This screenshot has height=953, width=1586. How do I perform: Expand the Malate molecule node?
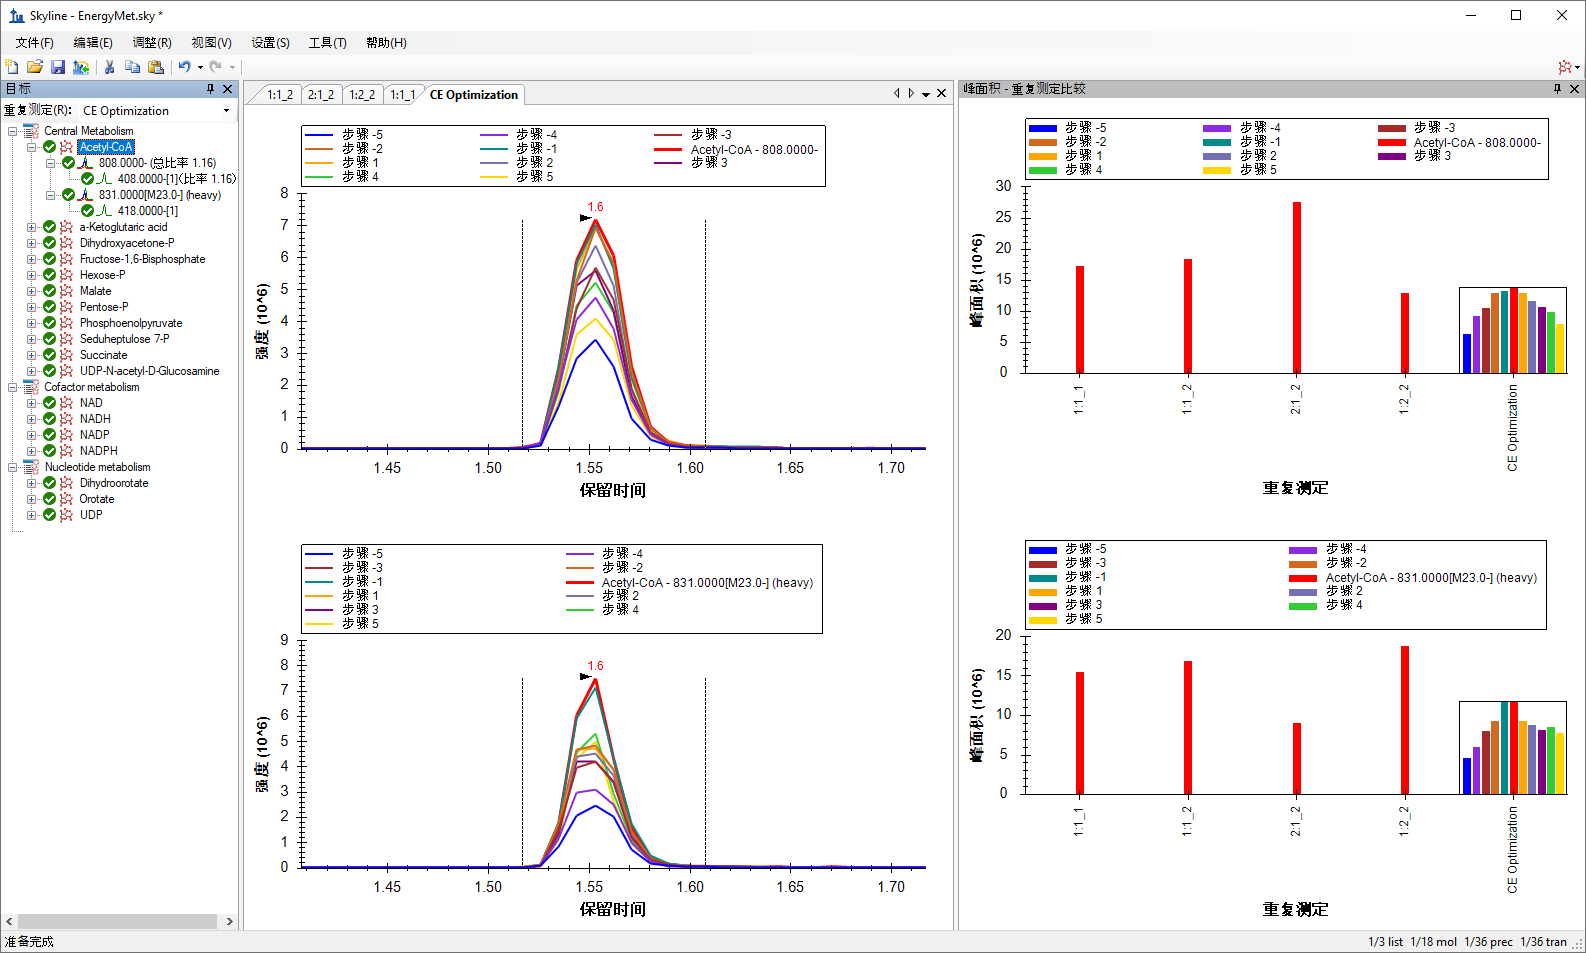32,291
